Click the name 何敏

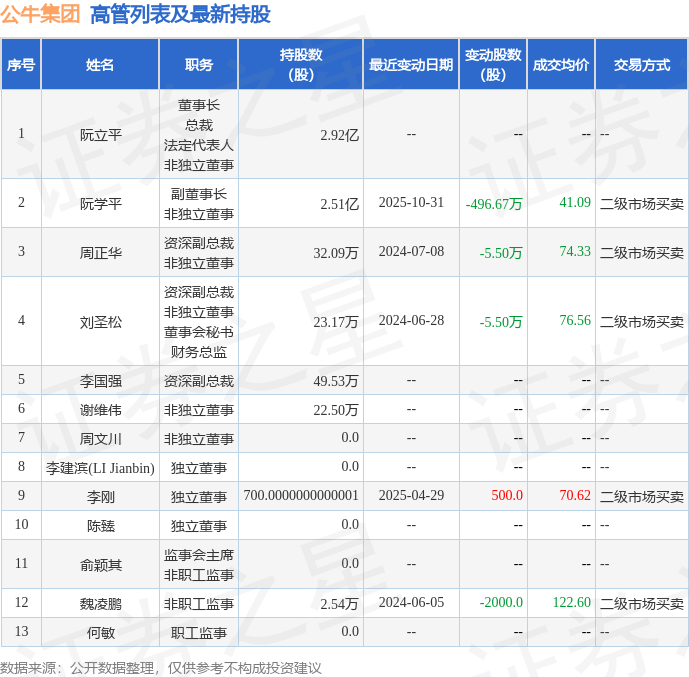[101, 633]
